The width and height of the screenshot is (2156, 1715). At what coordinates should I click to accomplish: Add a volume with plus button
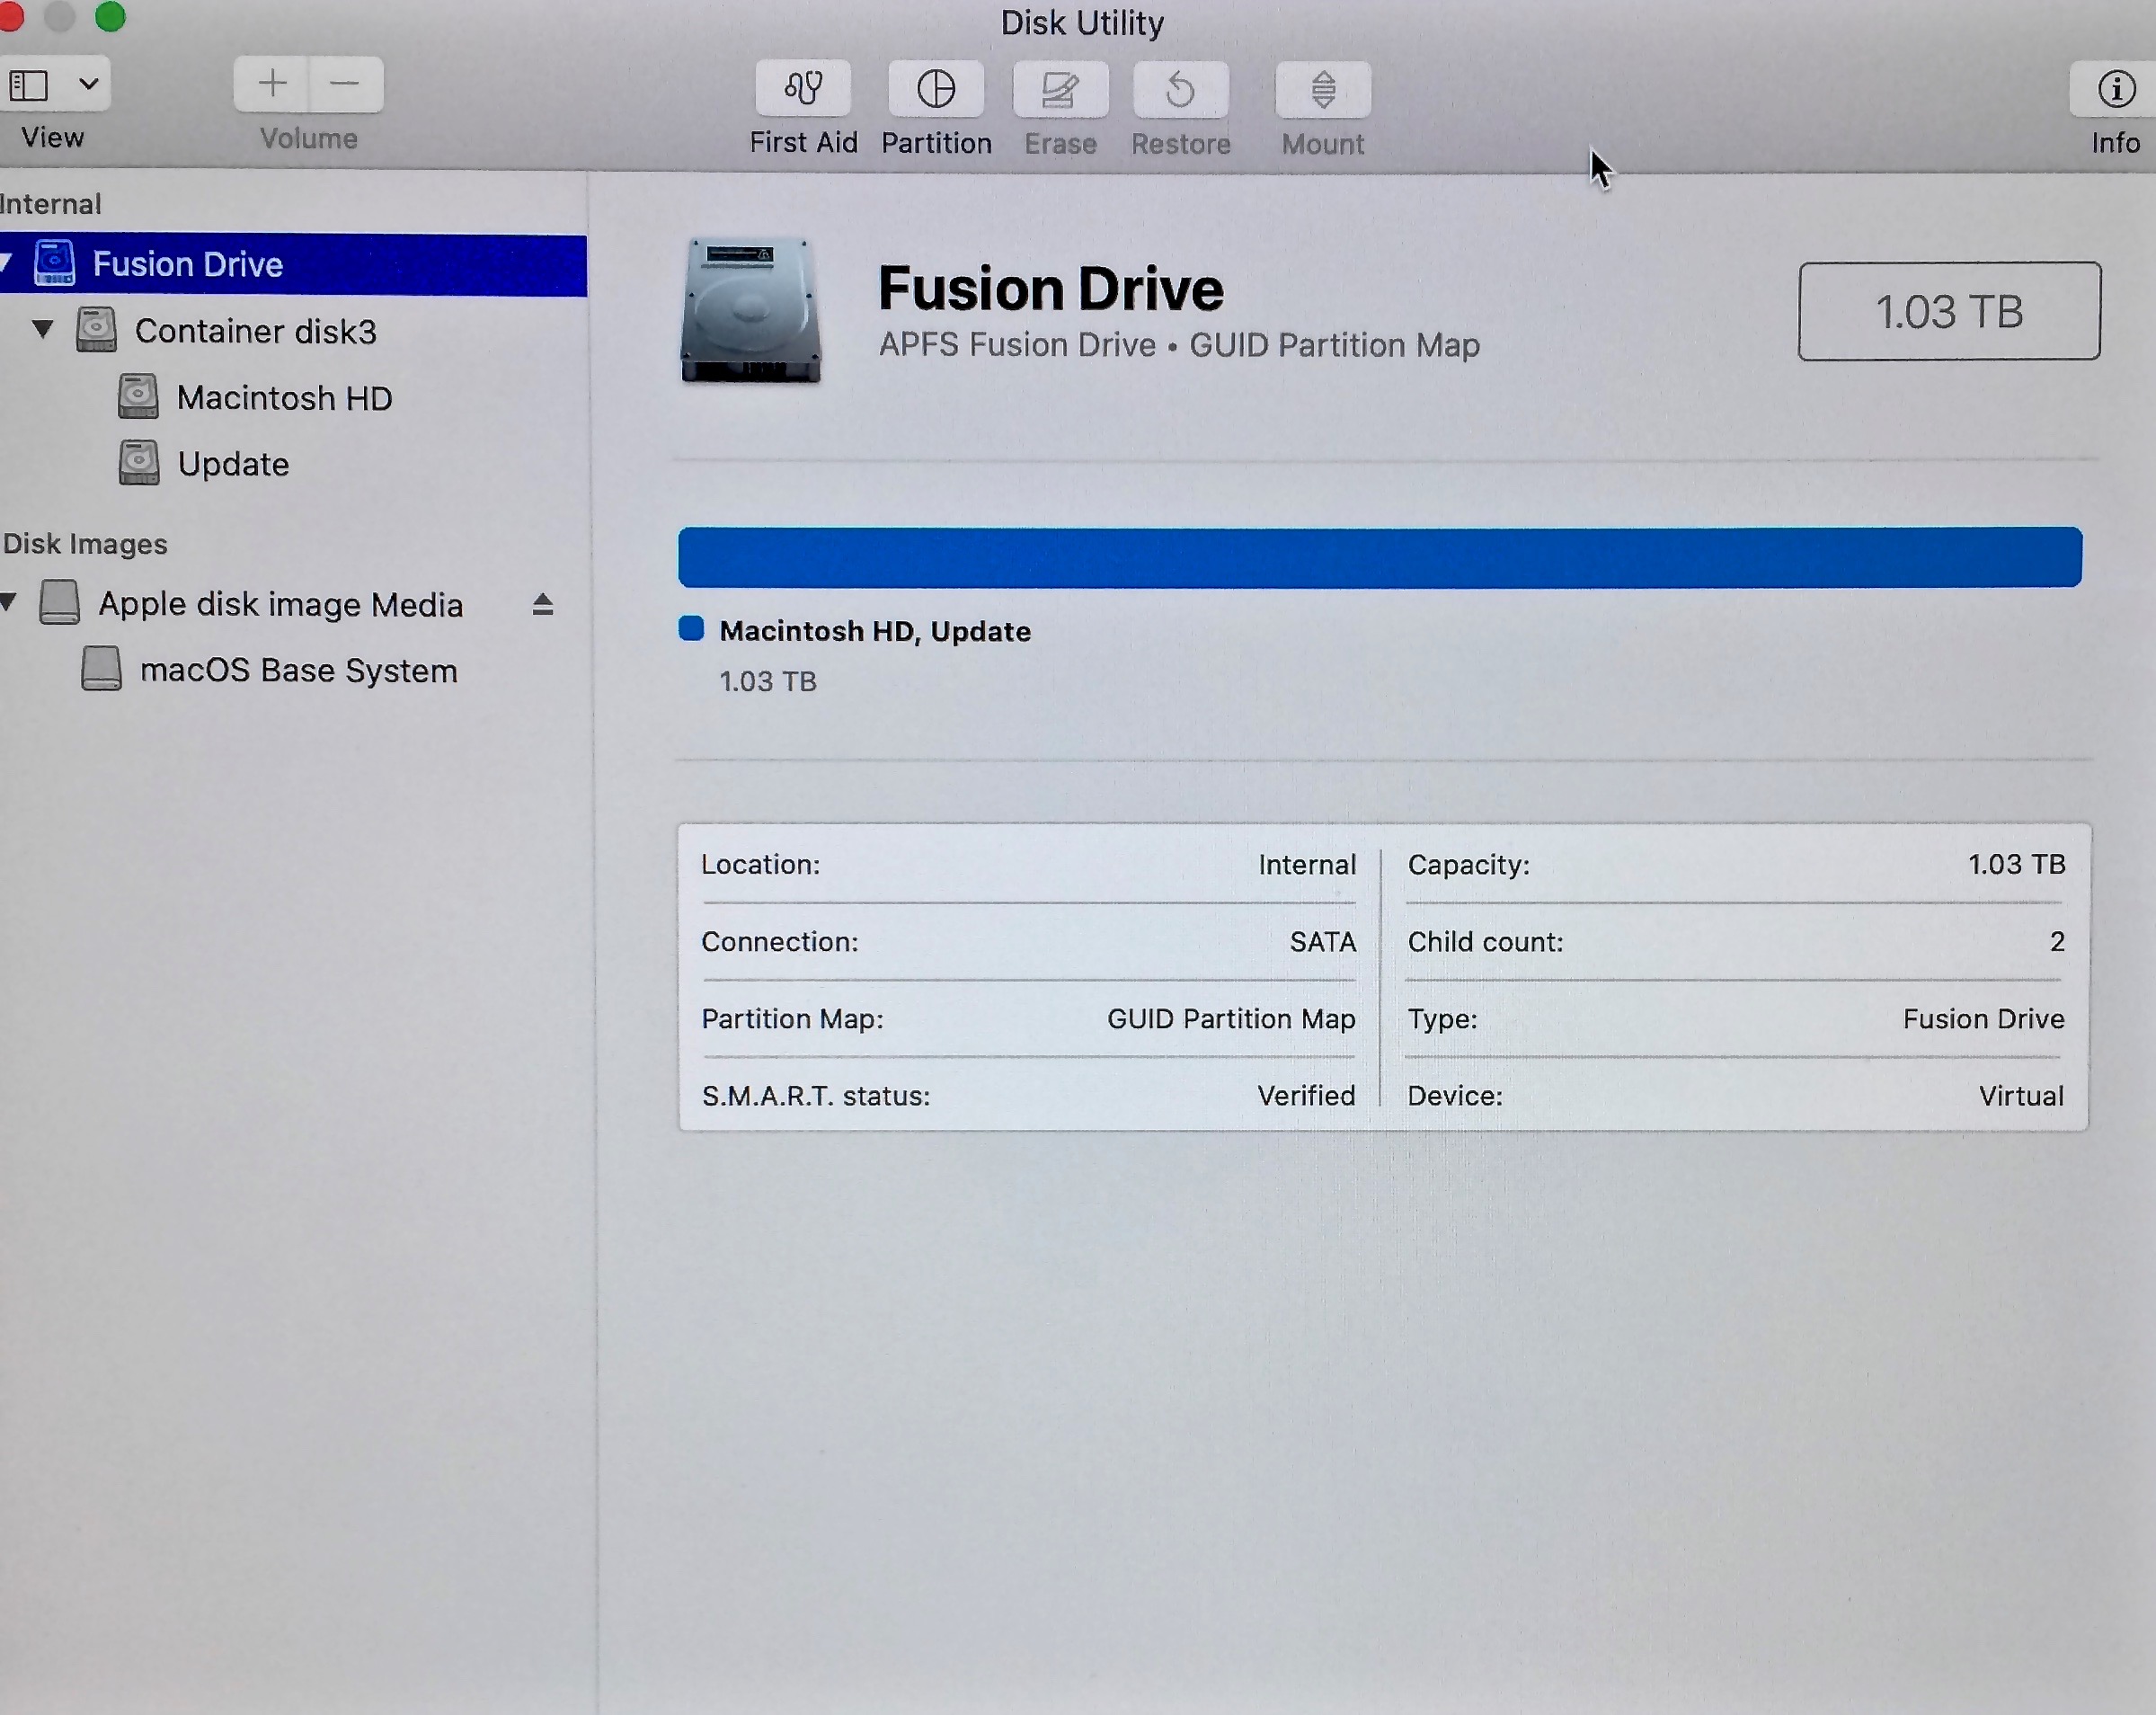click(x=272, y=84)
